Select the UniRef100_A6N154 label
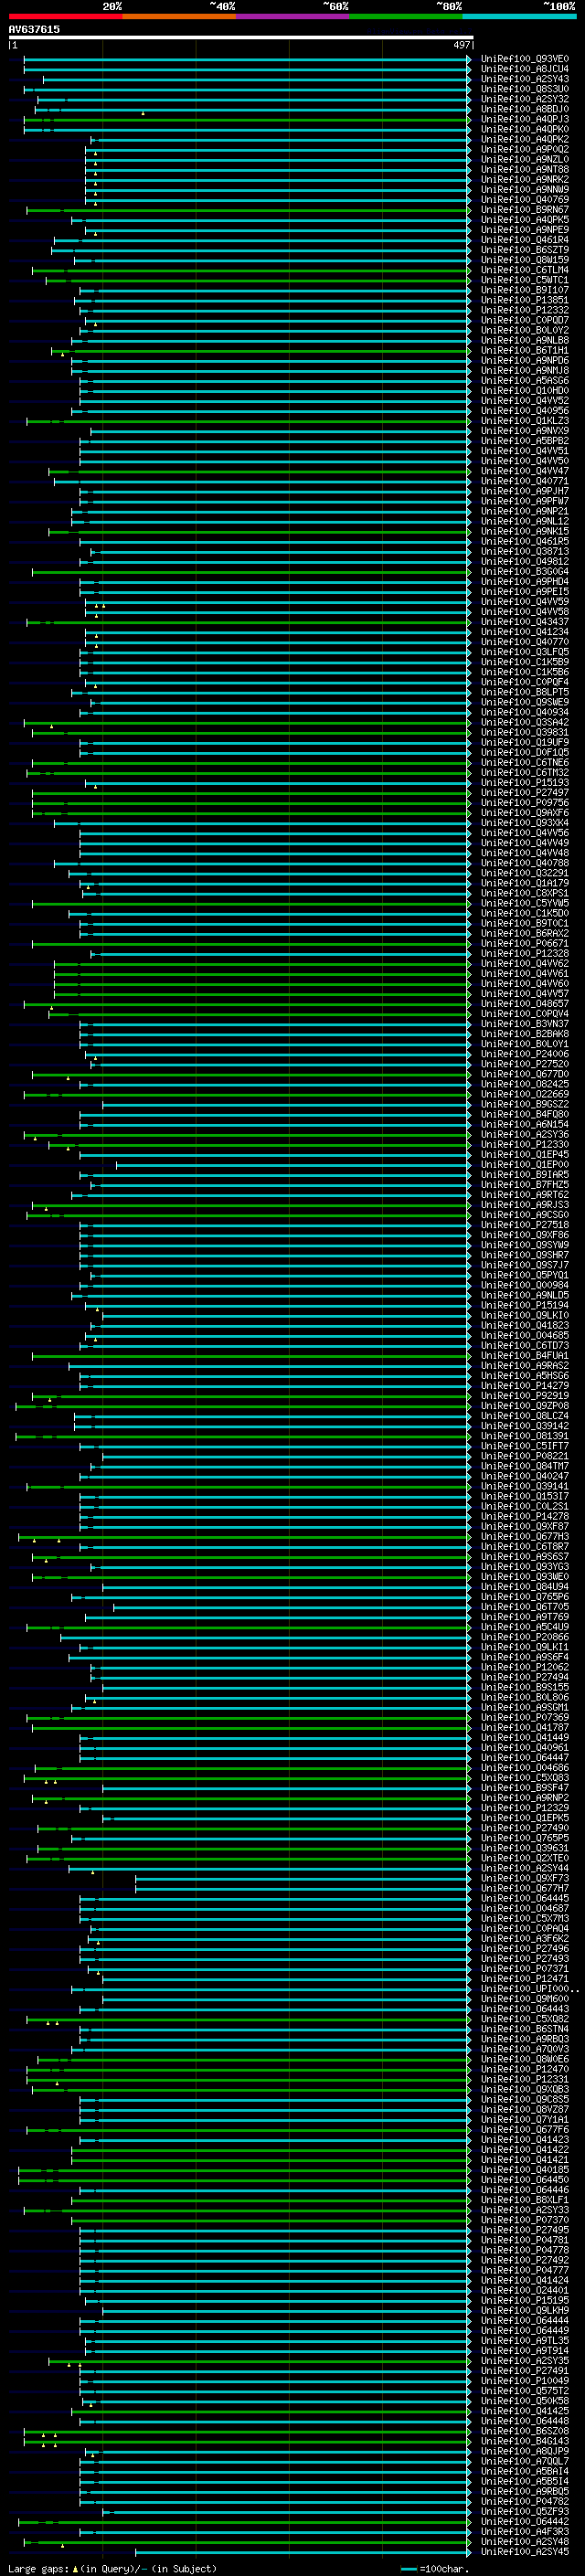 click(525, 1124)
